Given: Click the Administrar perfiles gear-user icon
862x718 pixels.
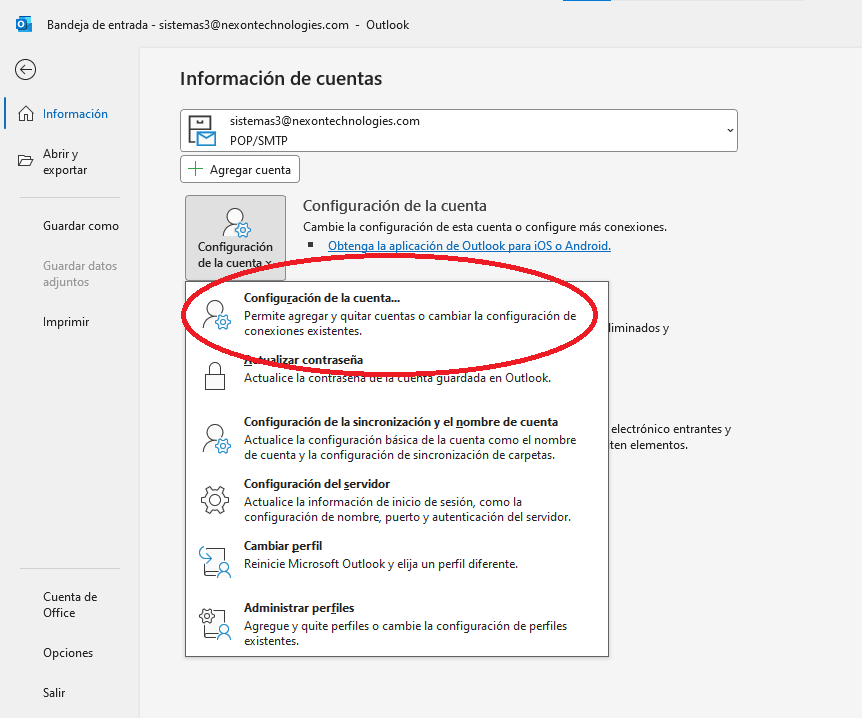Looking at the screenshot, I should point(215,624).
